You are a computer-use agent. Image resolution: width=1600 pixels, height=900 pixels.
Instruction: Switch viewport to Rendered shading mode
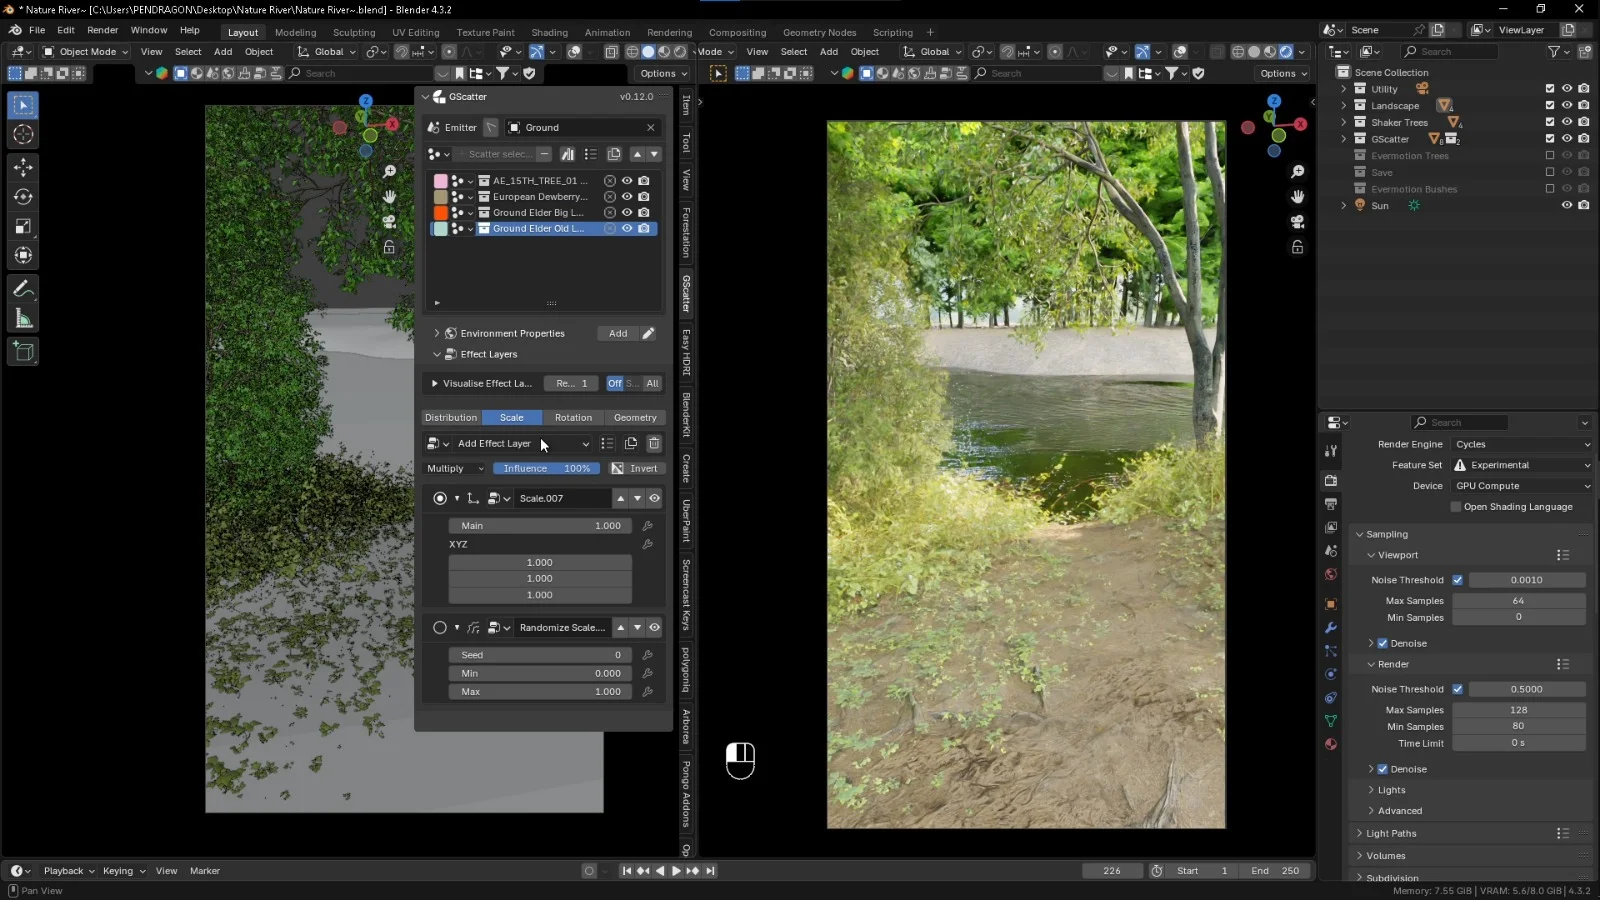(1285, 51)
